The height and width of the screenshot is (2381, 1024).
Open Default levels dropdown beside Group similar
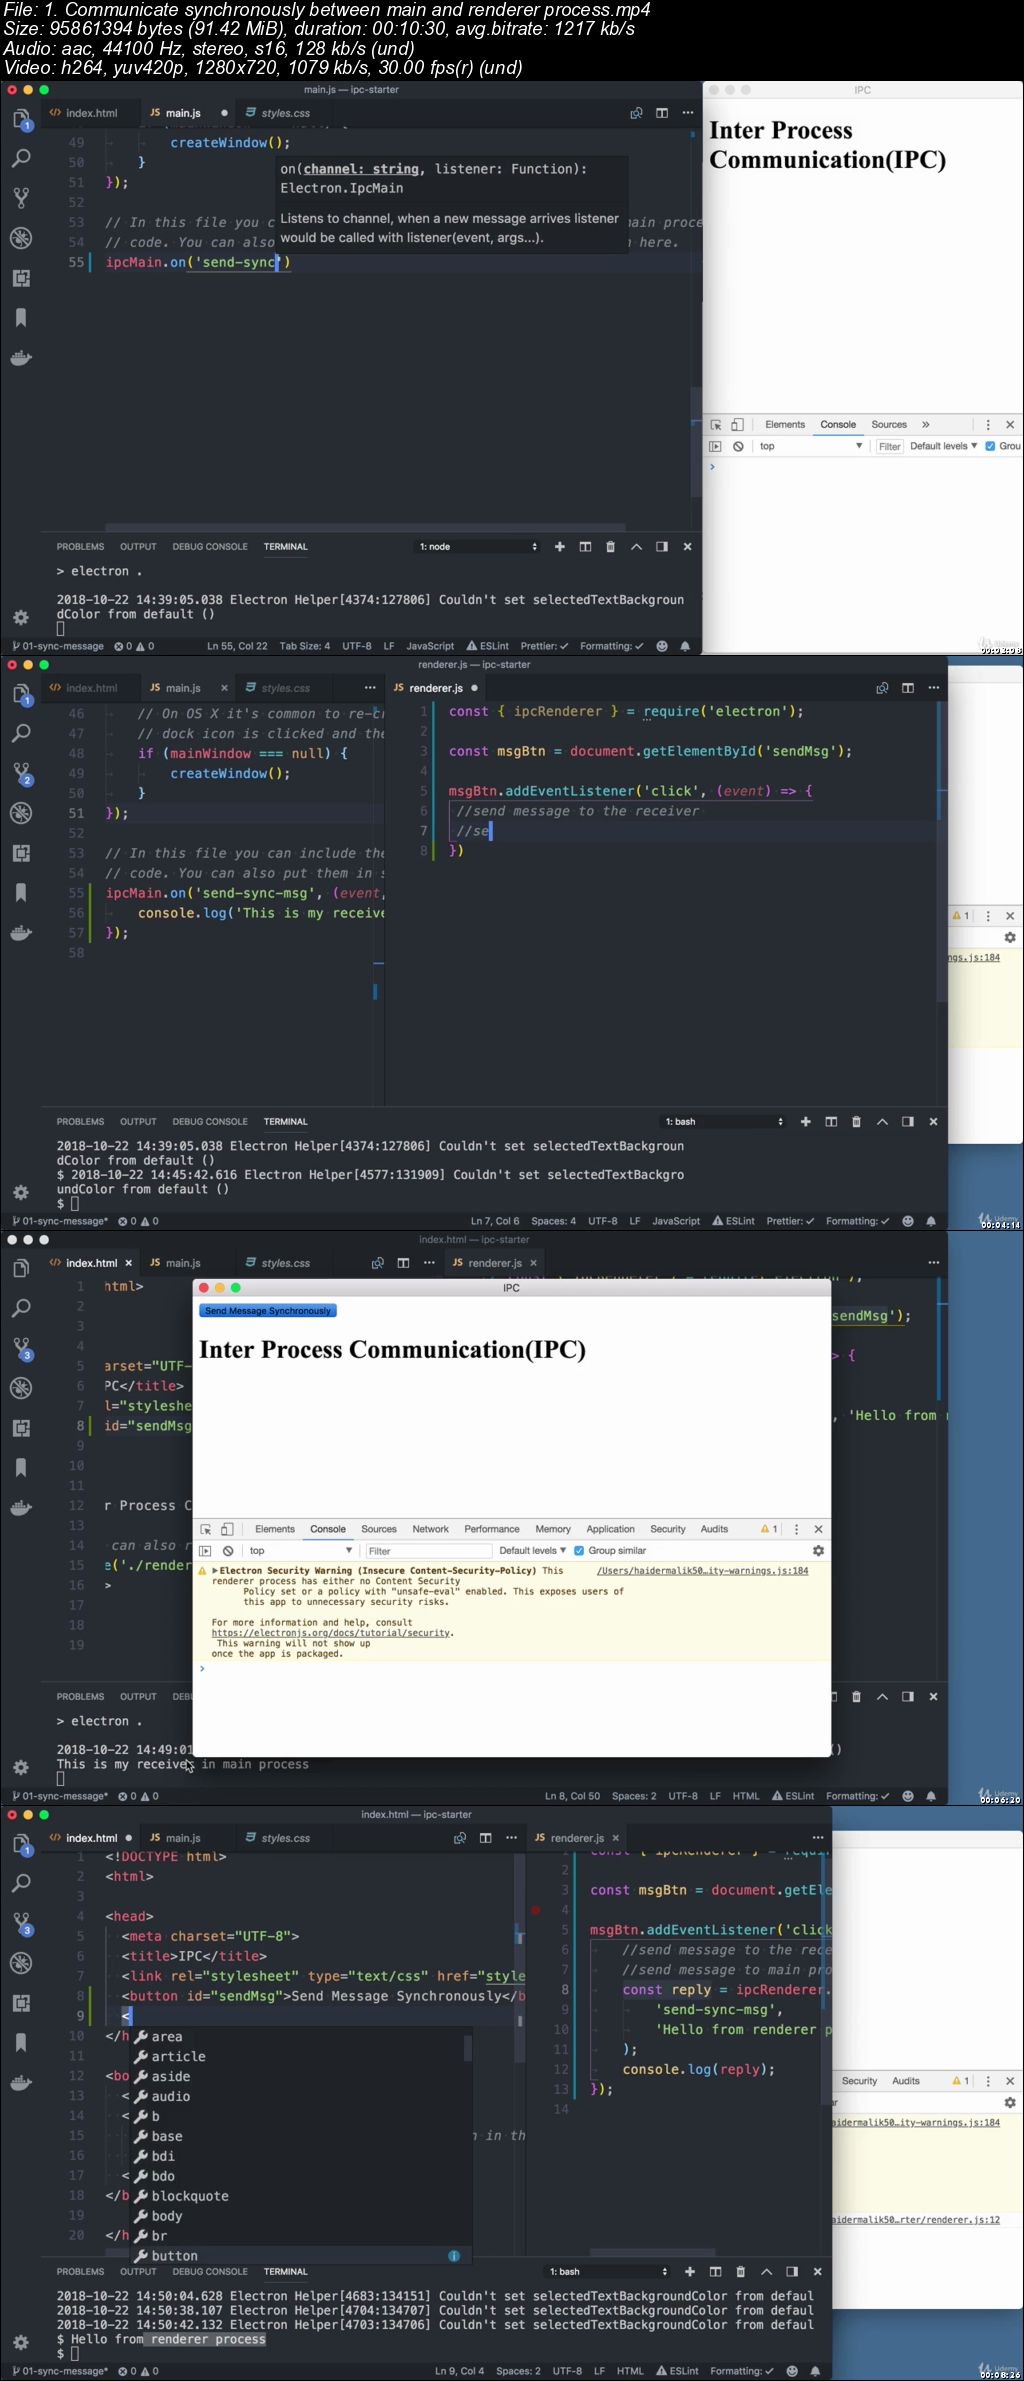click(533, 1551)
